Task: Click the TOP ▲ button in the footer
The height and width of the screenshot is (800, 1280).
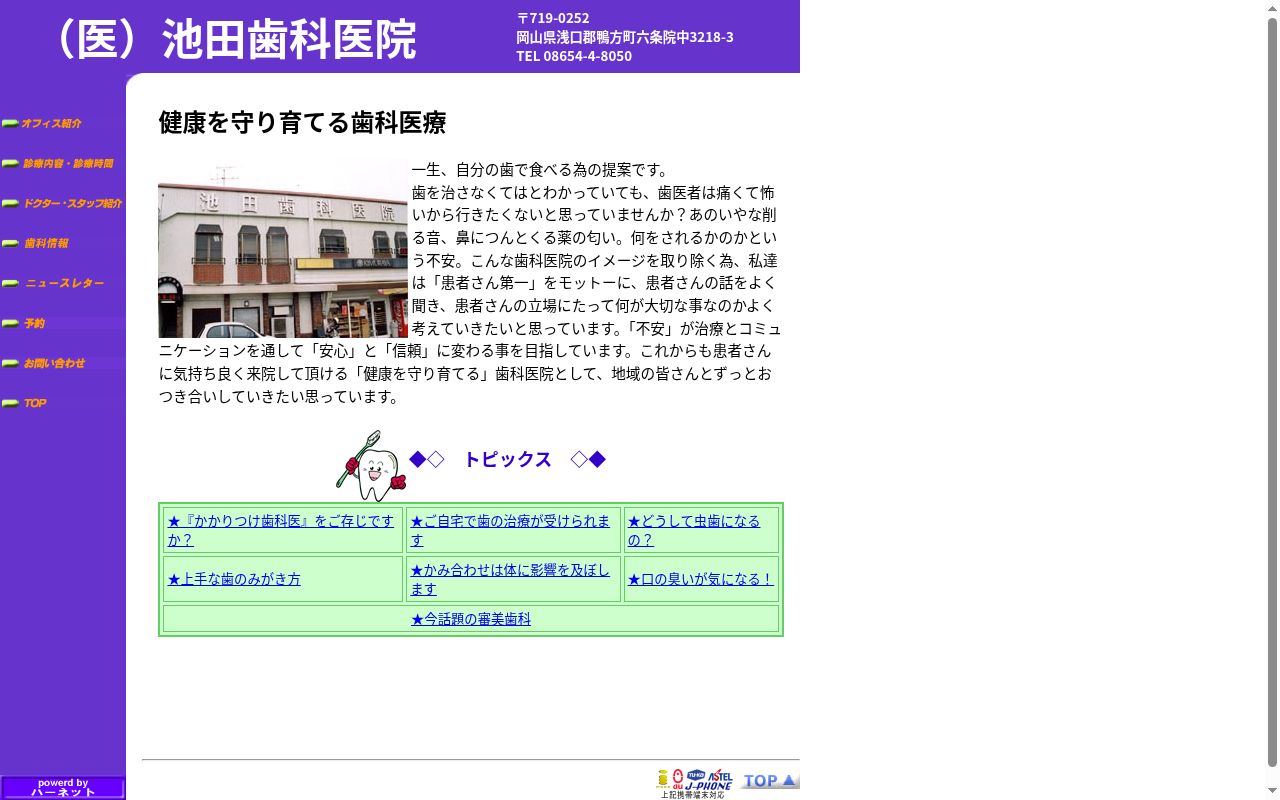Action: [770, 780]
